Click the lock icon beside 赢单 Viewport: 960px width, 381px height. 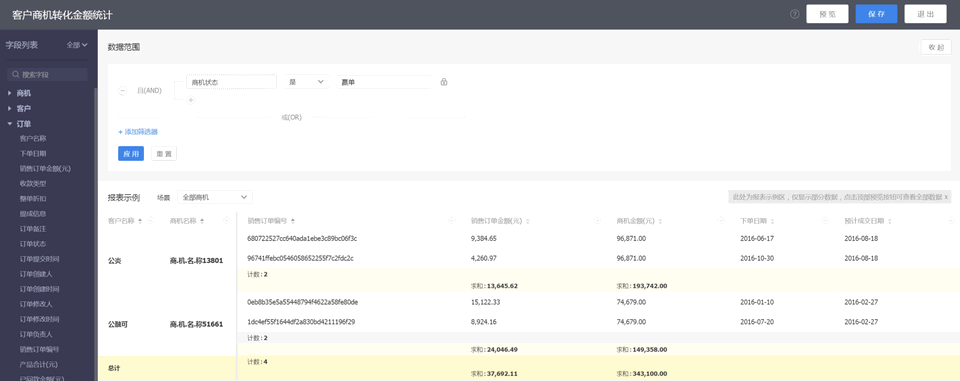pos(444,82)
